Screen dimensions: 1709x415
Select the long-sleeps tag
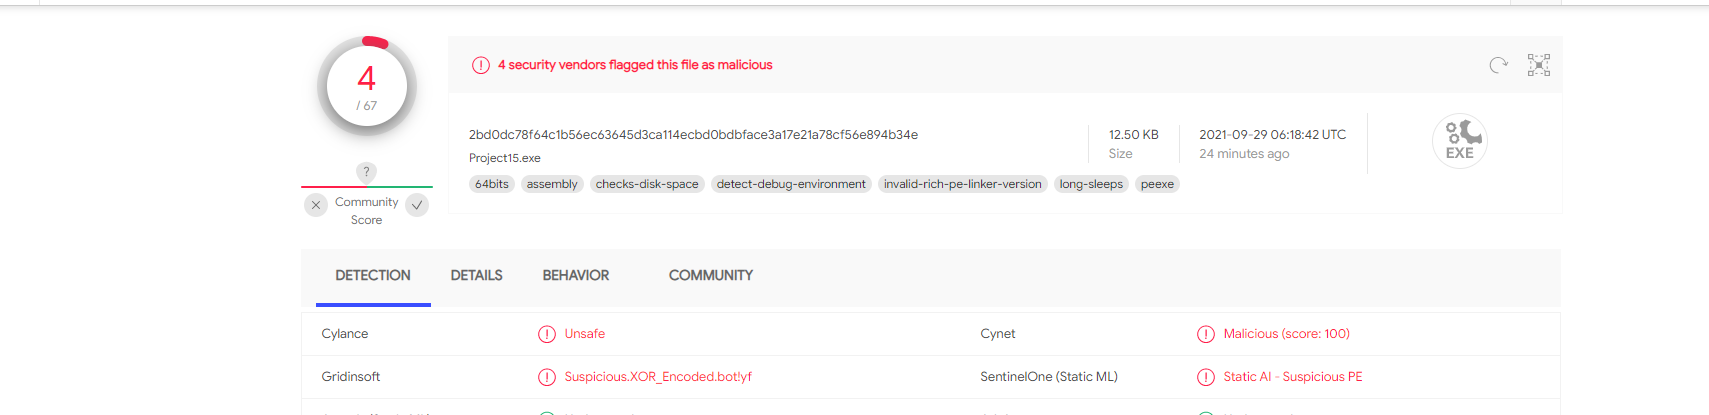[1091, 184]
